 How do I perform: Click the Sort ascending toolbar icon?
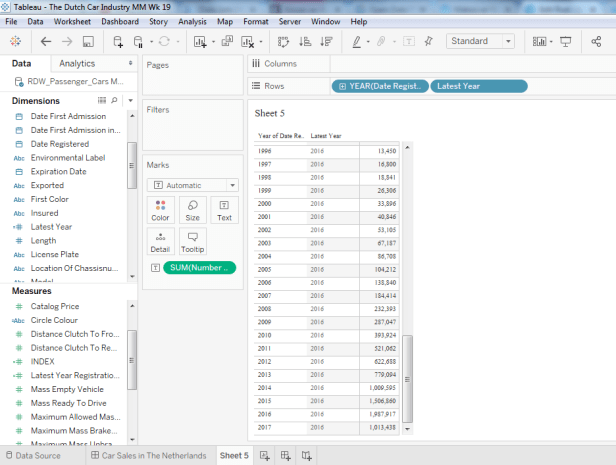pyautogui.click(x=304, y=42)
